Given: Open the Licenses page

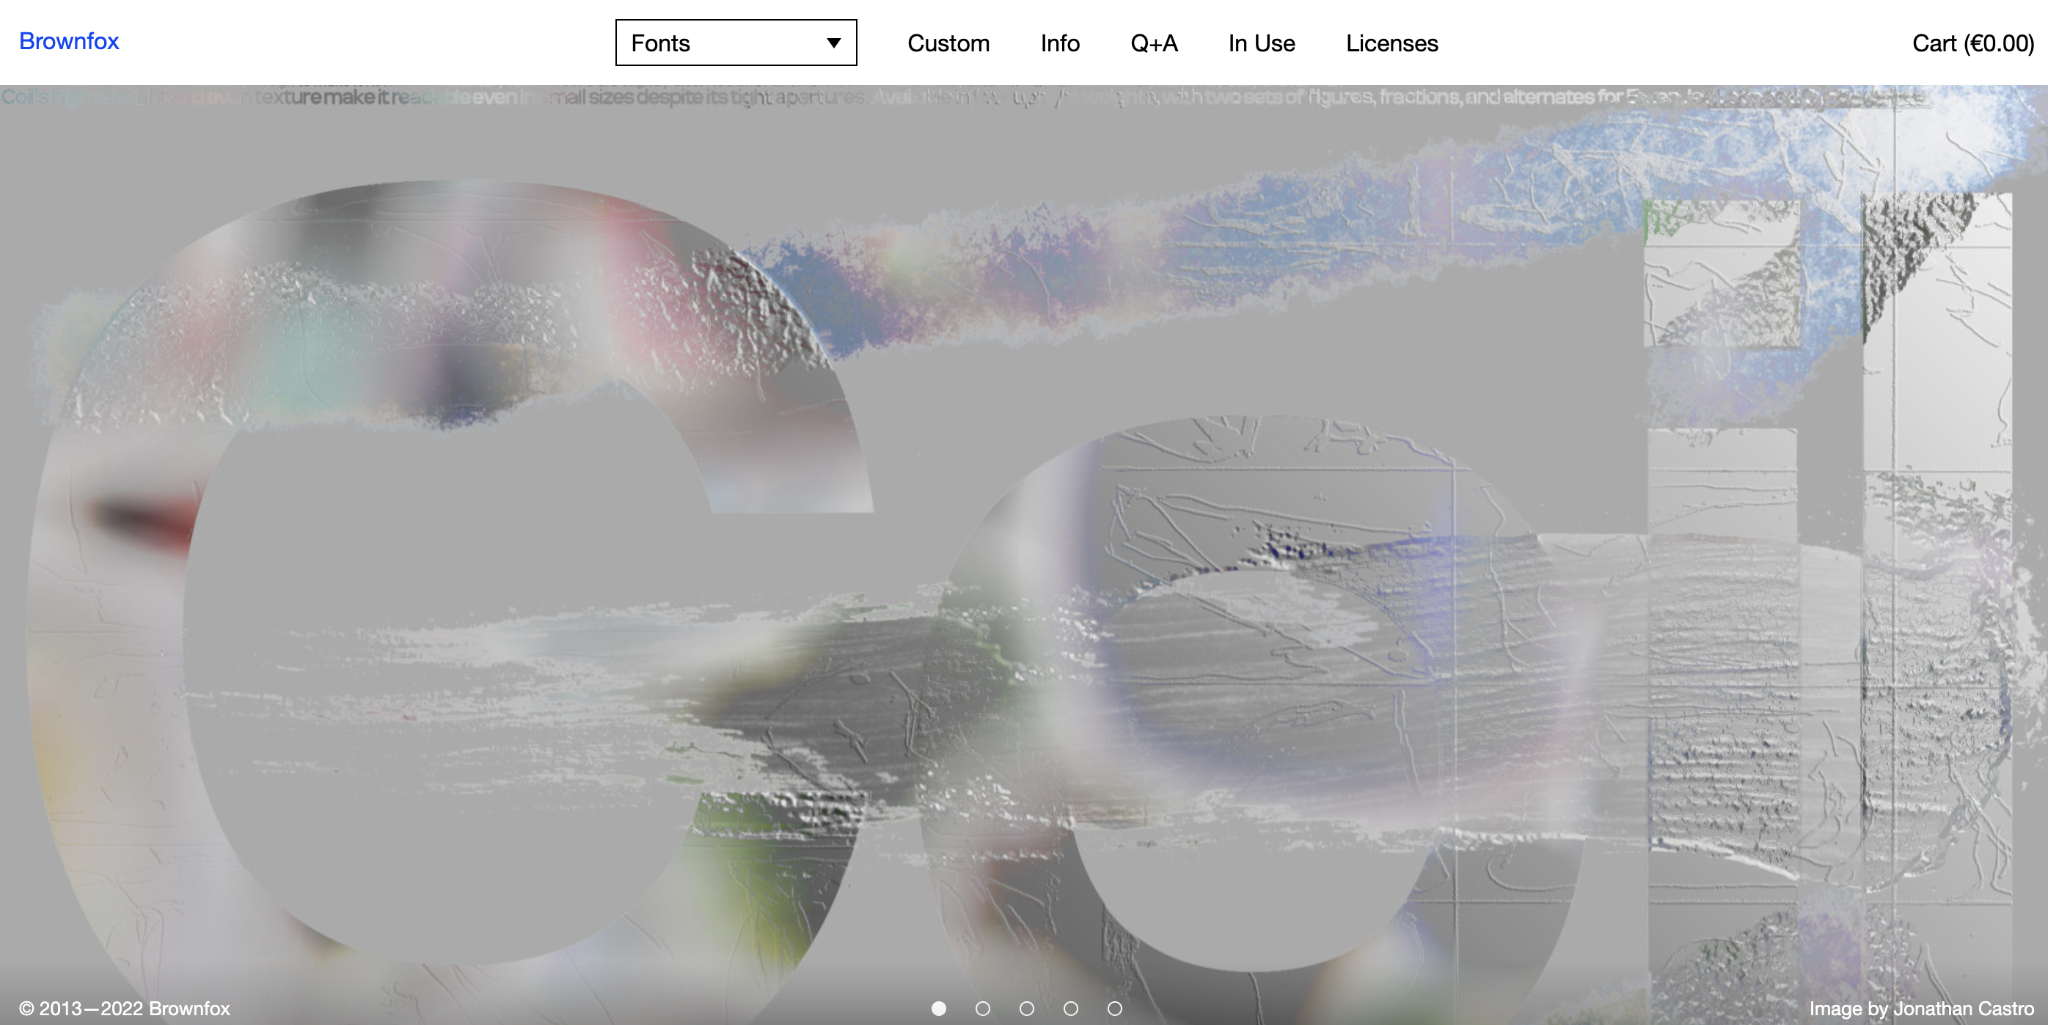Looking at the screenshot, I should coord(1391,43).
